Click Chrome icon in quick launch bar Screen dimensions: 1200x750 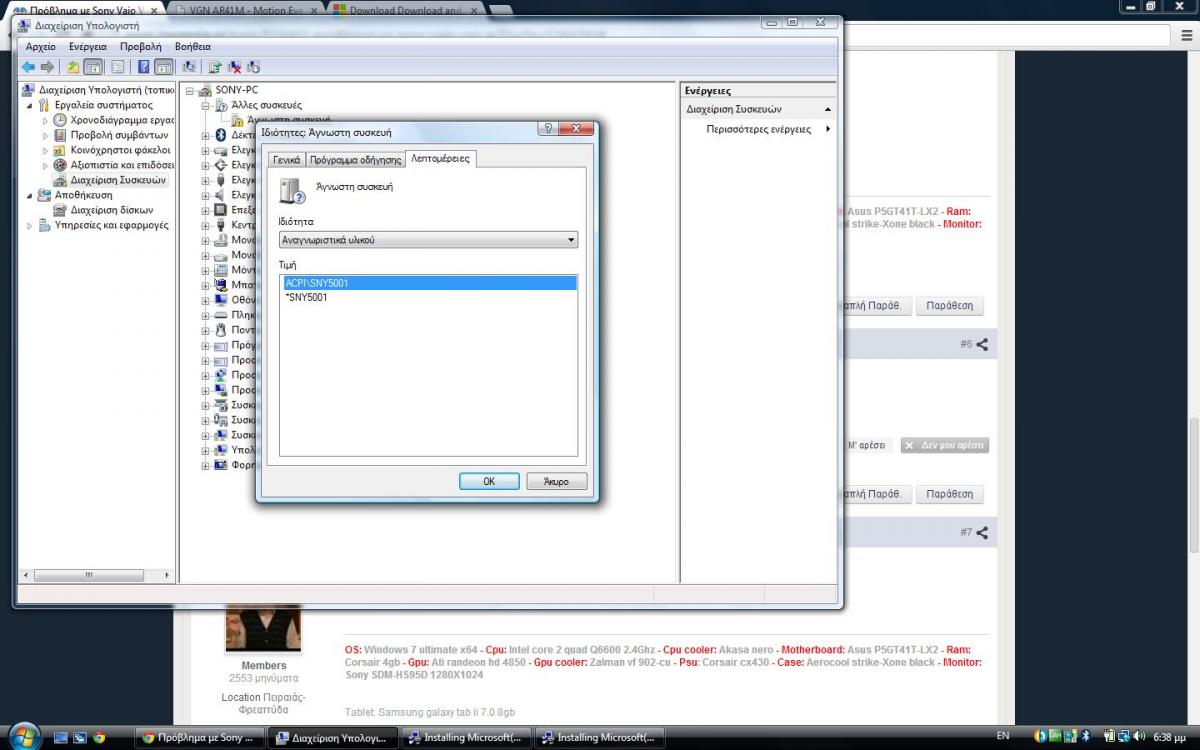tap(98, 738)
